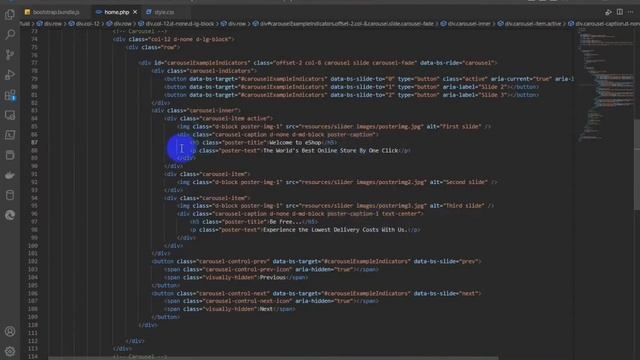Click the 'carousel-control-next' class value on line 106
The image size is (640, 360).
coord(233,293)
